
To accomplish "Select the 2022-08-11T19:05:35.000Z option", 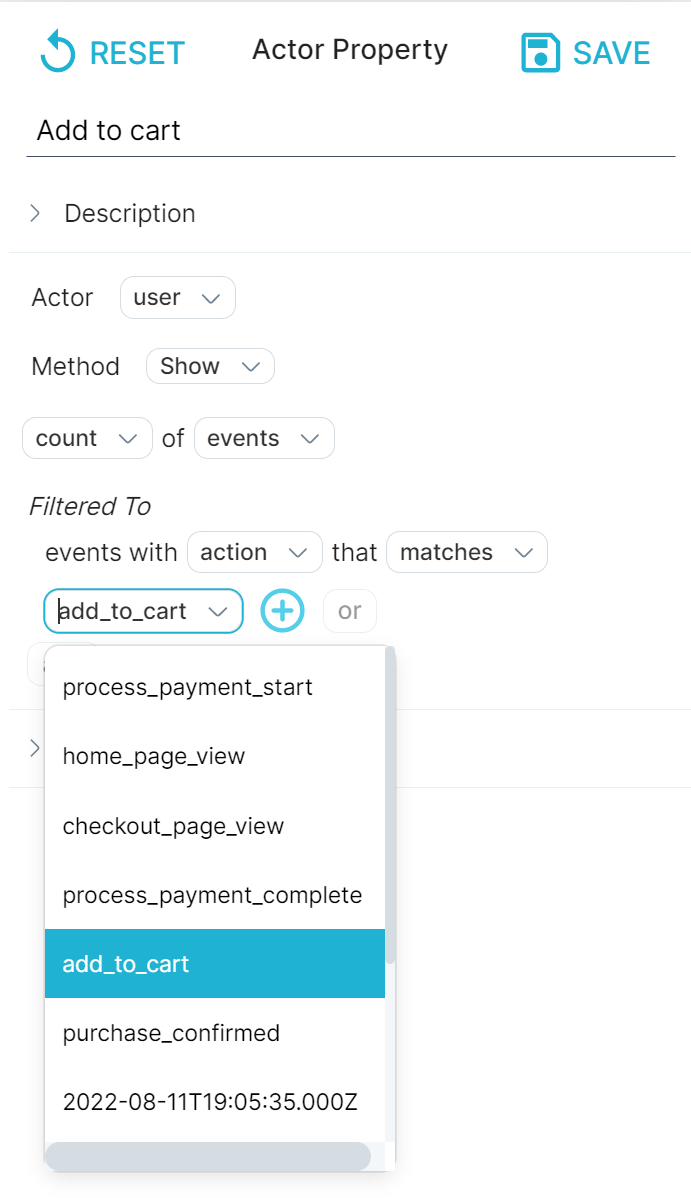I will [x=215, y=1102].
